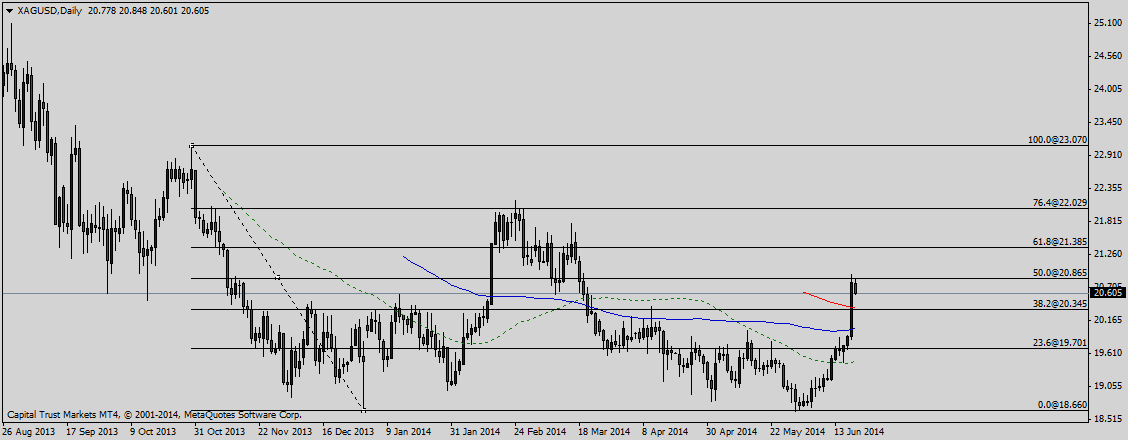Select the red moving average line
The height and width of the screenshot is (440, 1128).
click(825, 298)
